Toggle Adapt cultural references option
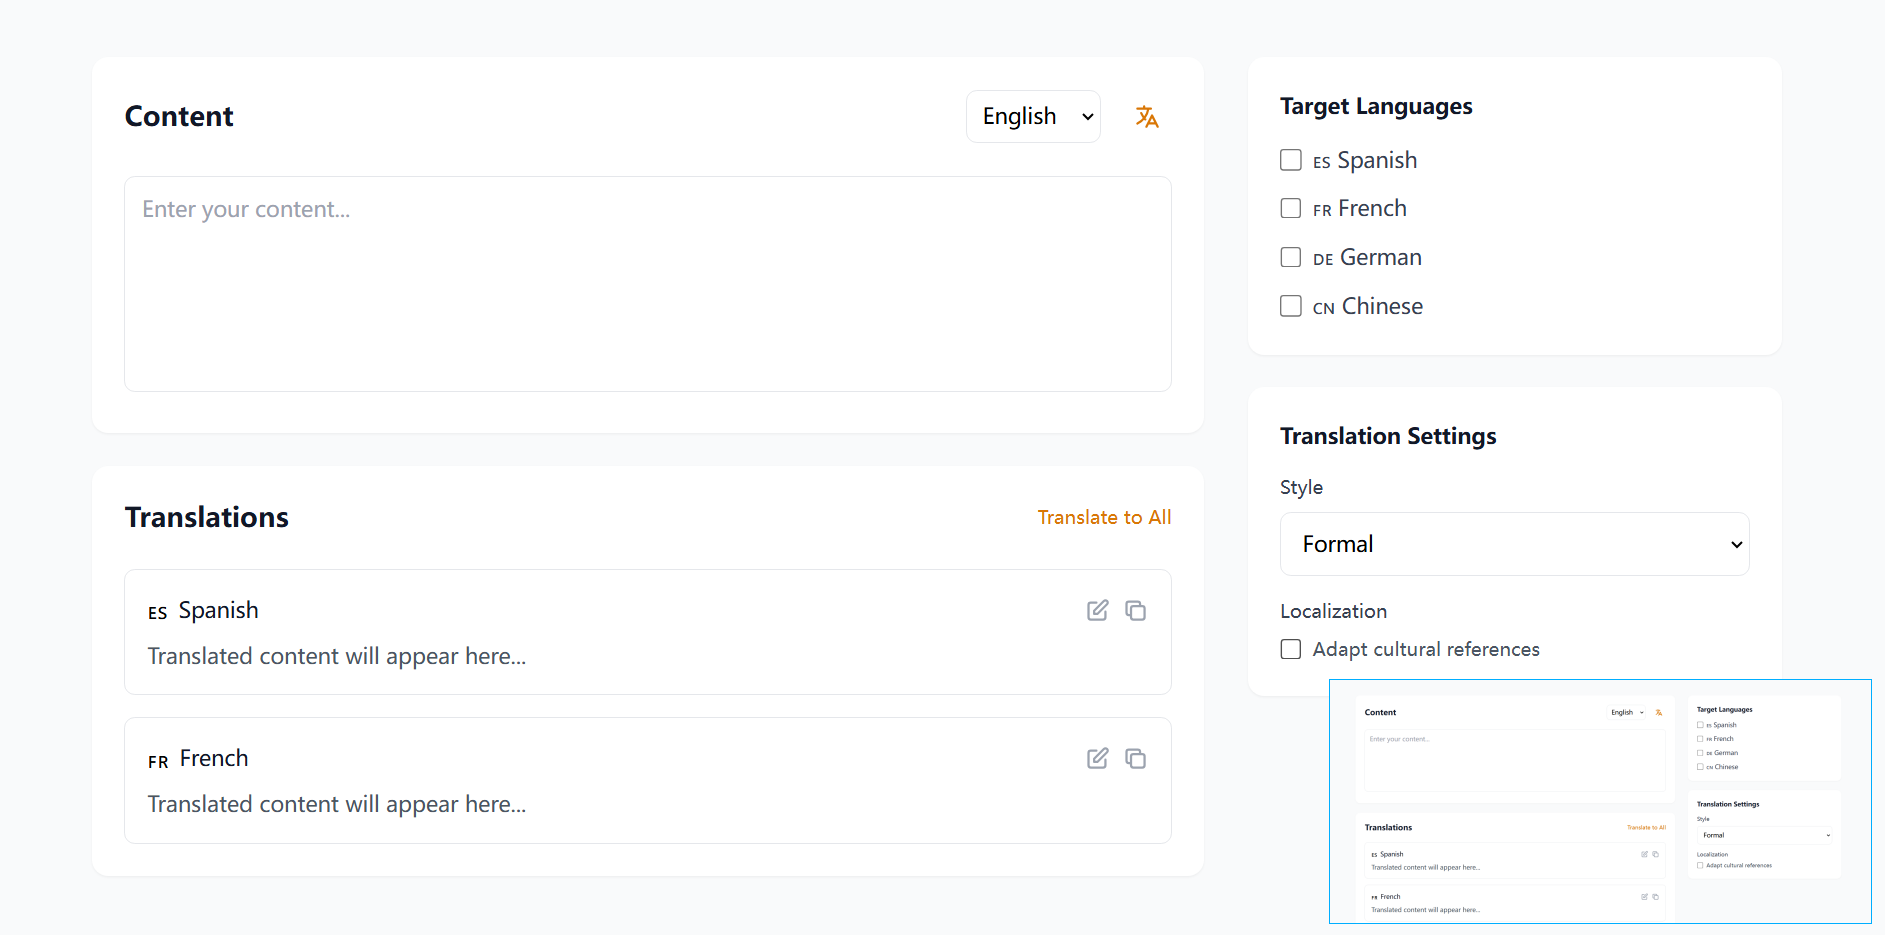 pos(1291,649)
